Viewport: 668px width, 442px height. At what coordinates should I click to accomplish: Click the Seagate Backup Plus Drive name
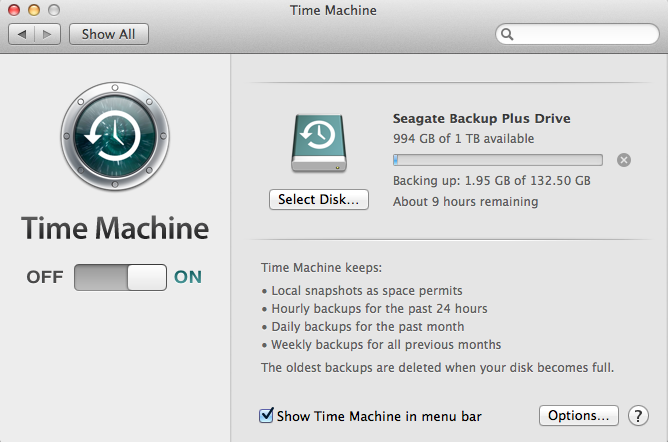tap(481, 118)
